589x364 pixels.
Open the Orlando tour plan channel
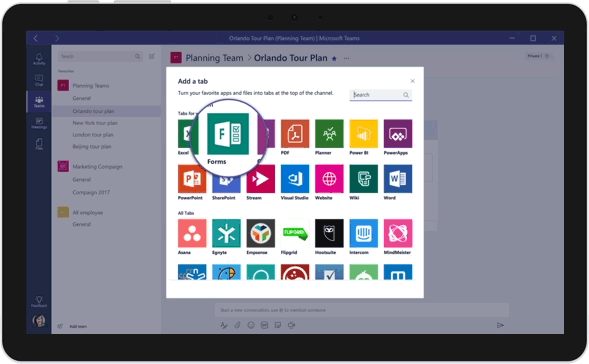106,111
